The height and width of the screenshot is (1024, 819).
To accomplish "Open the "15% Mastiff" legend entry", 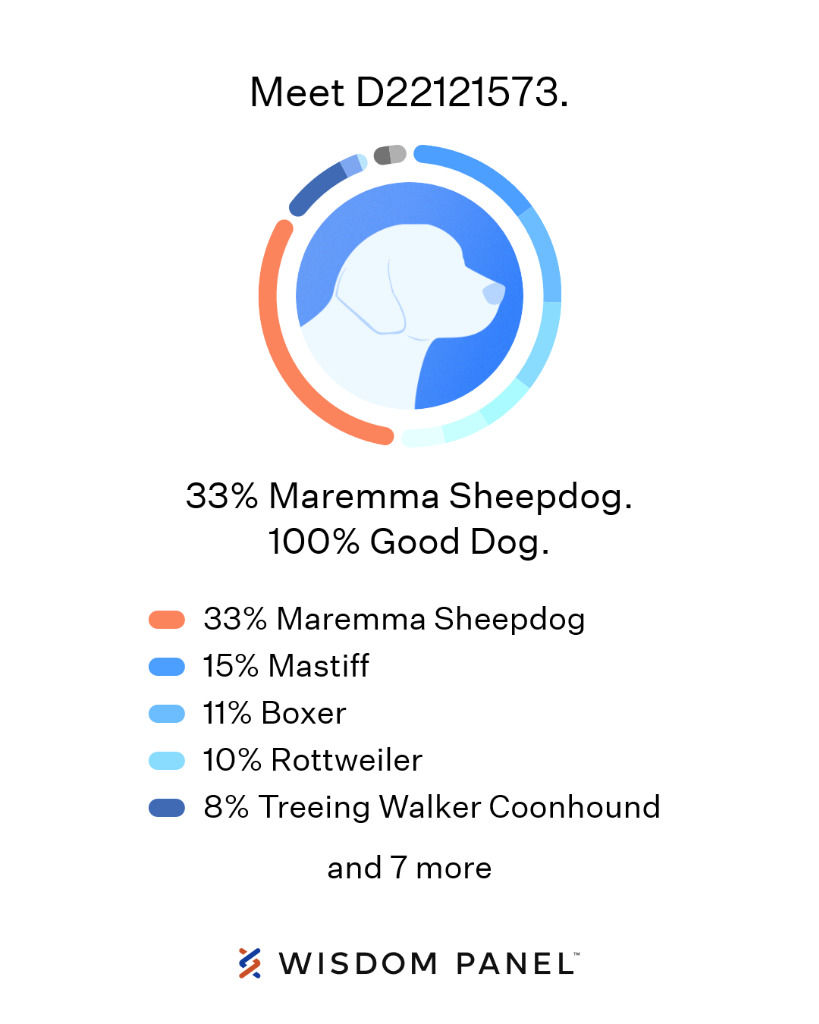I will [286, 666].
